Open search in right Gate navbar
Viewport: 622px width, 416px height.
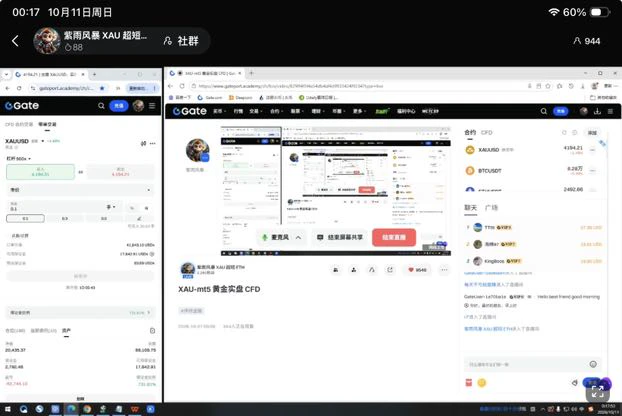pos(544,111)
